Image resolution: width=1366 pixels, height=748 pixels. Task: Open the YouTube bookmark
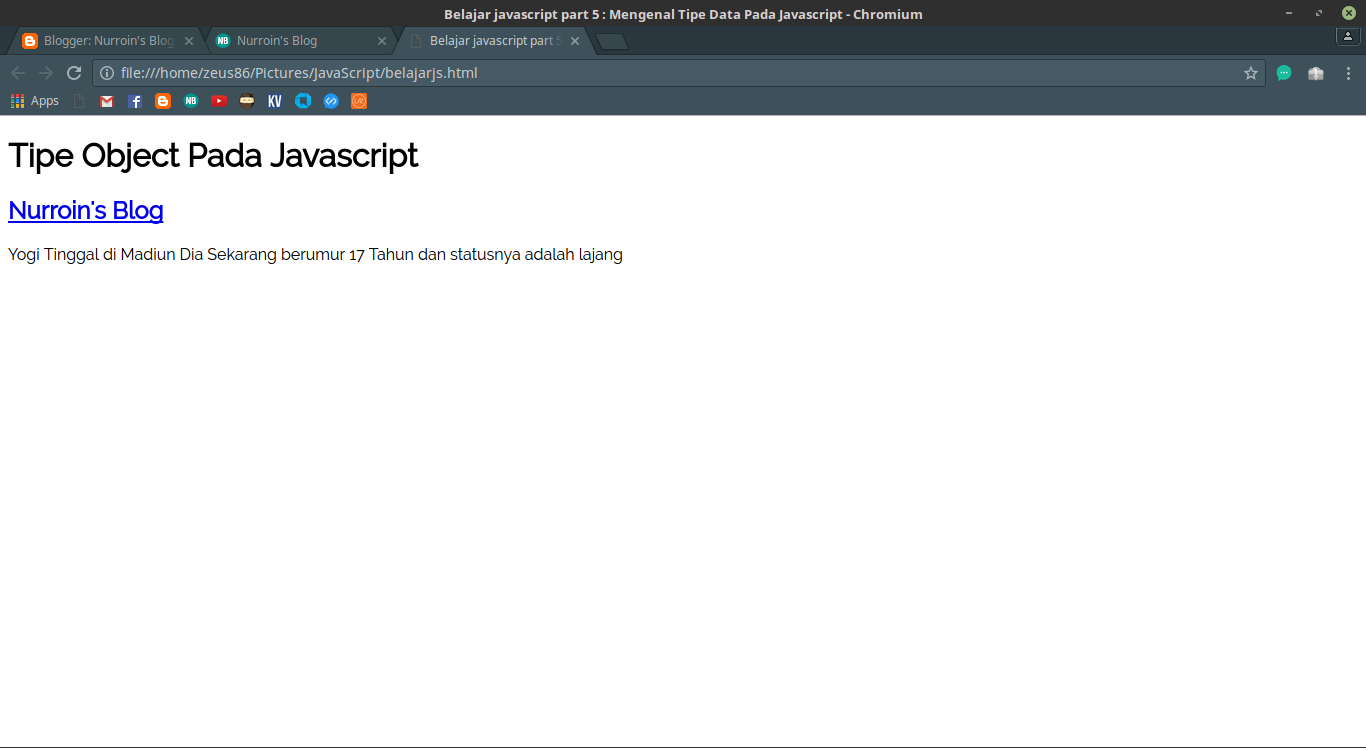click(x=218, y=100)
